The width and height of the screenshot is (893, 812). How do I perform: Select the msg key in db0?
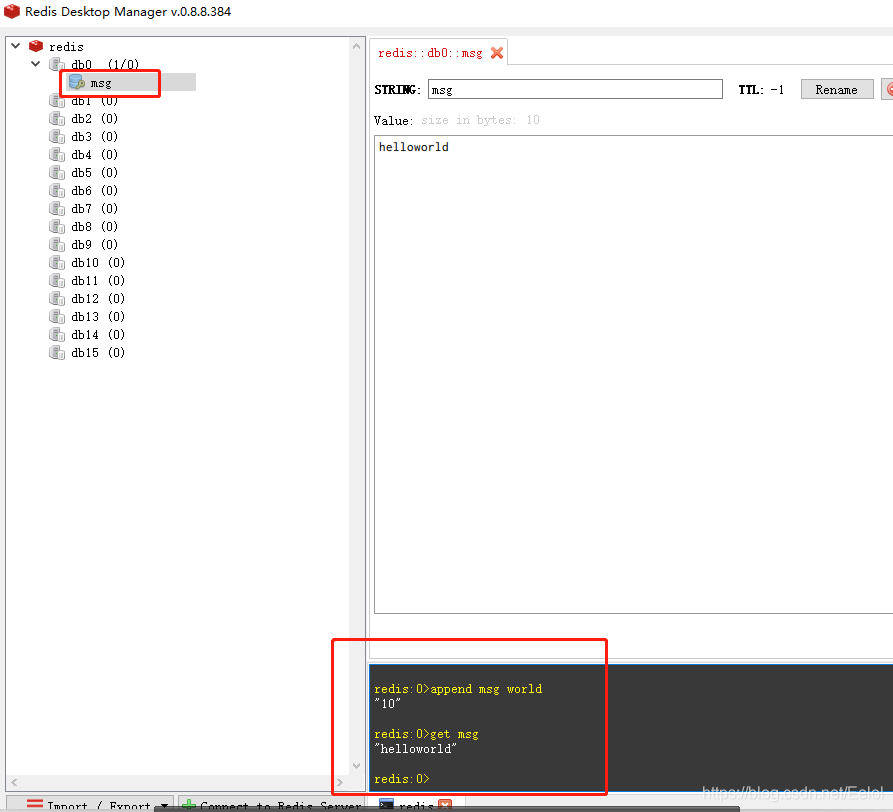pyautogui.click(x=101, y=83)
